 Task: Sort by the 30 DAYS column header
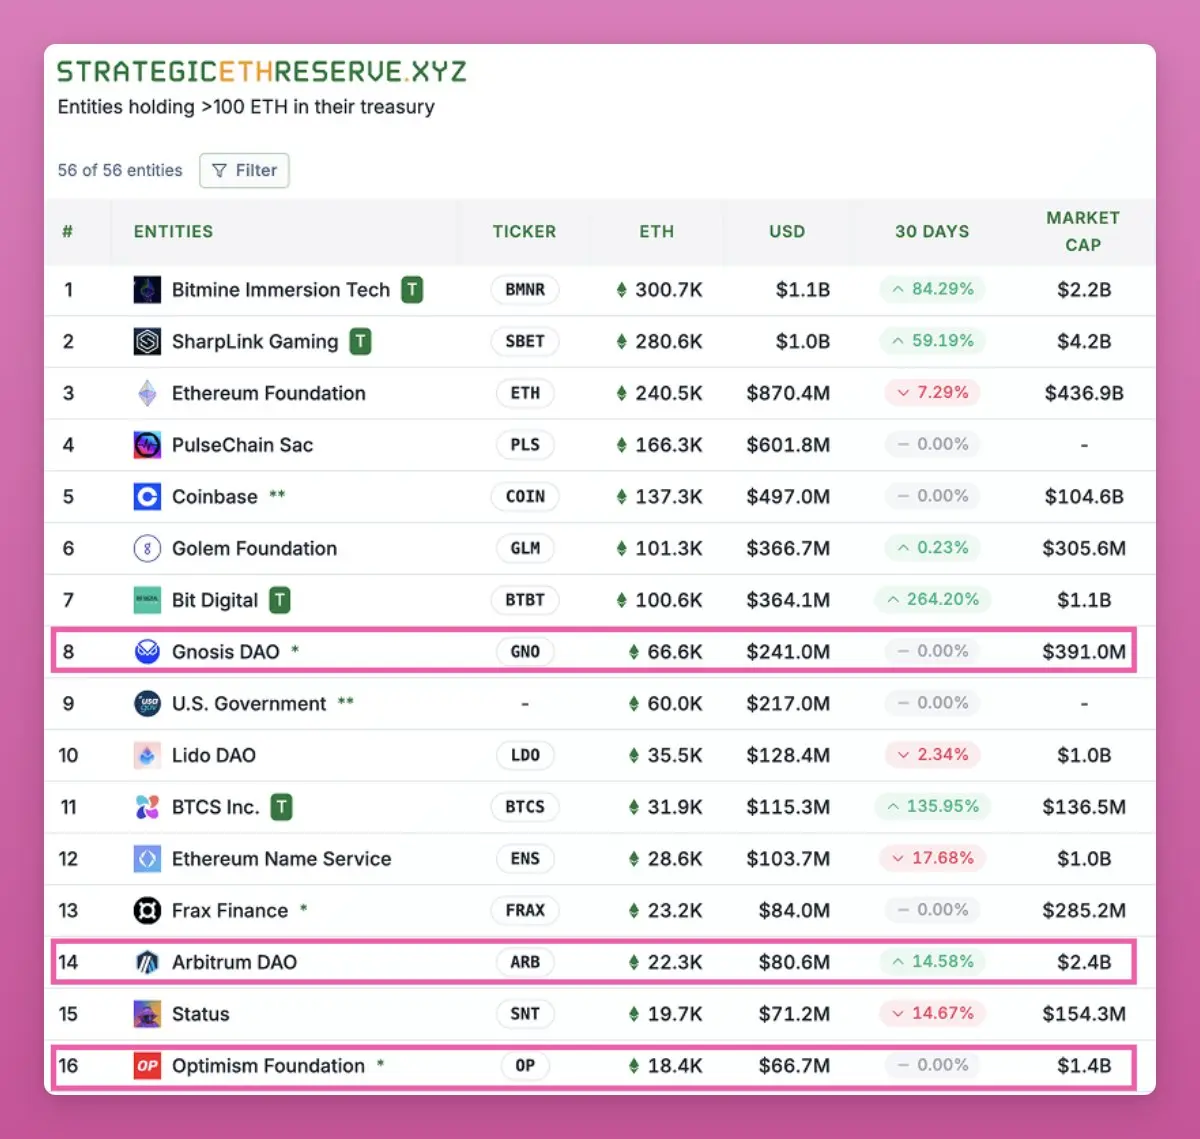(x=932, y=231)
